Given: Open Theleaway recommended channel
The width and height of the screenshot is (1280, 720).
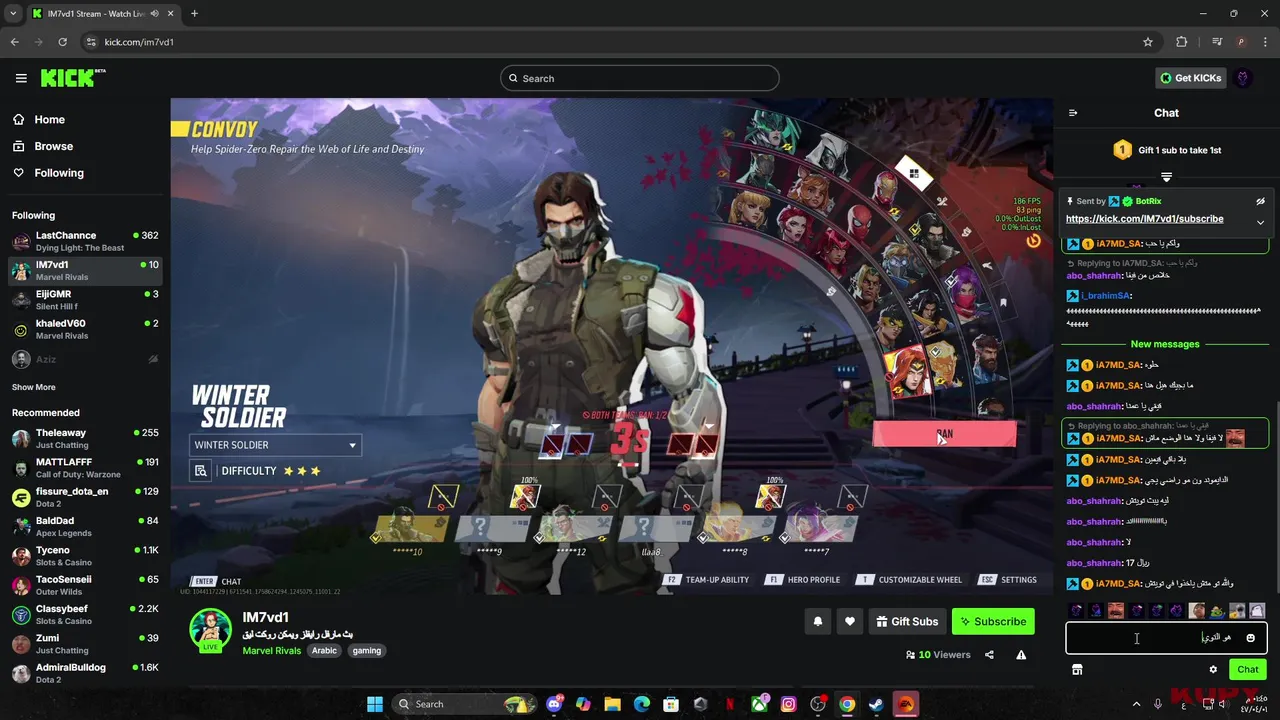Looking at the screenshot, I should click(x=85, y=438).
